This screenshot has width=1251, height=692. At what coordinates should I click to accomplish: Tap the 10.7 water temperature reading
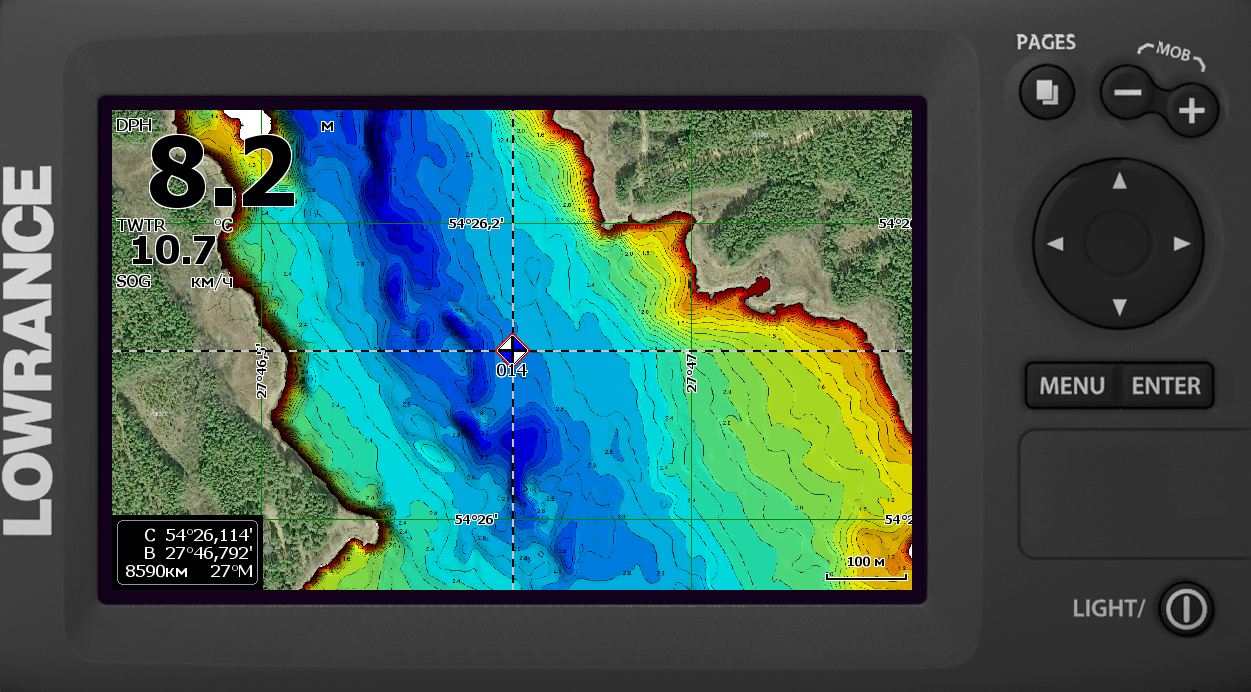[x=173, y=250]
